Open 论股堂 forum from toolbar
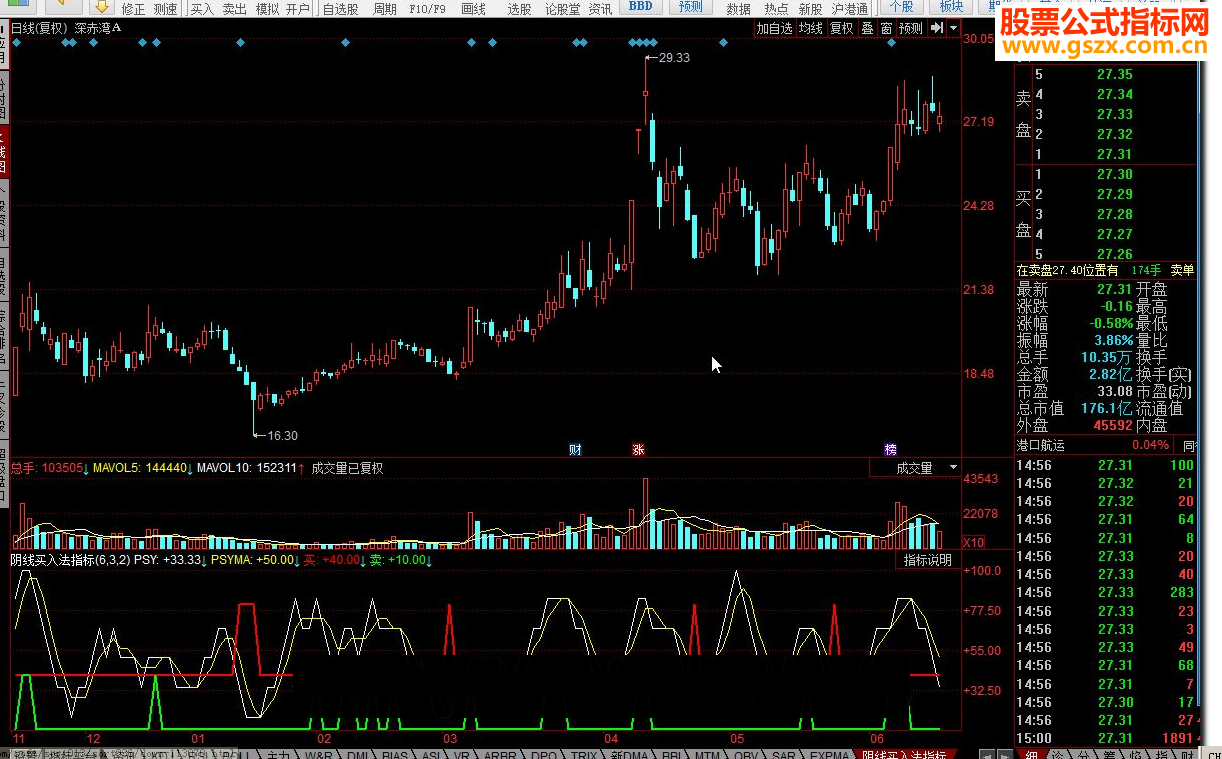 (x=563, y=9)
